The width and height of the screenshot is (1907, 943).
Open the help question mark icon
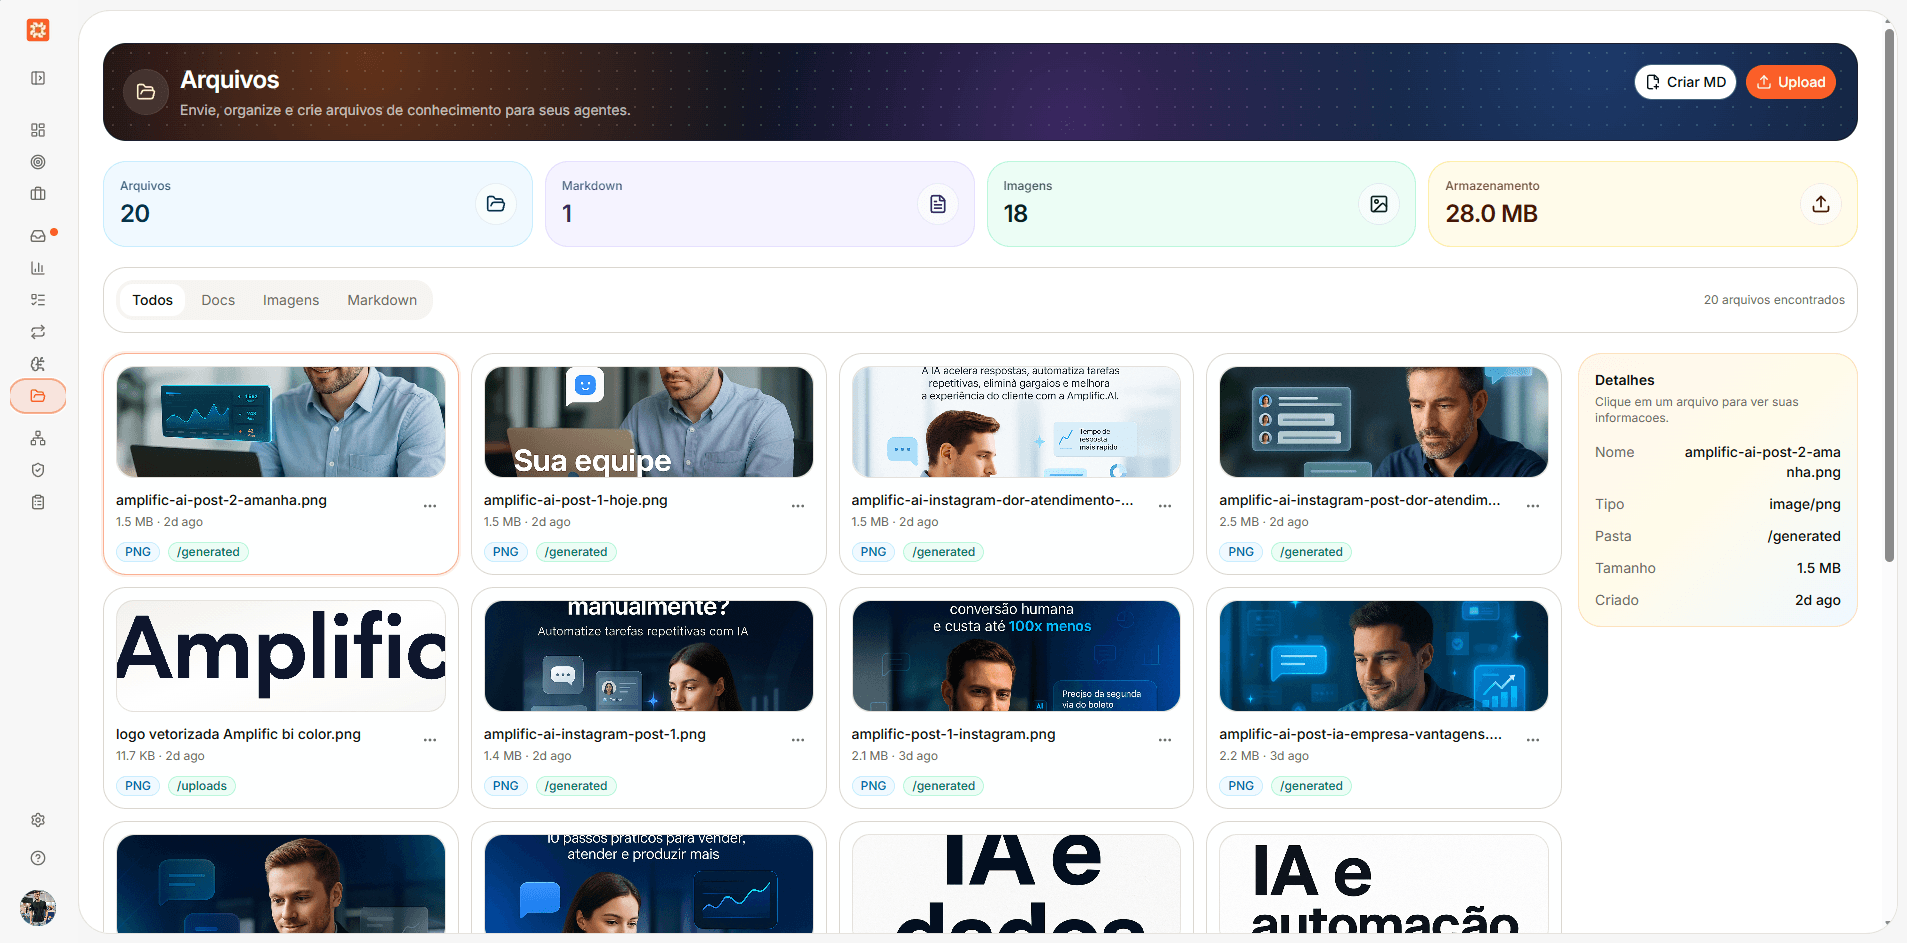click(x=38, y=858)
